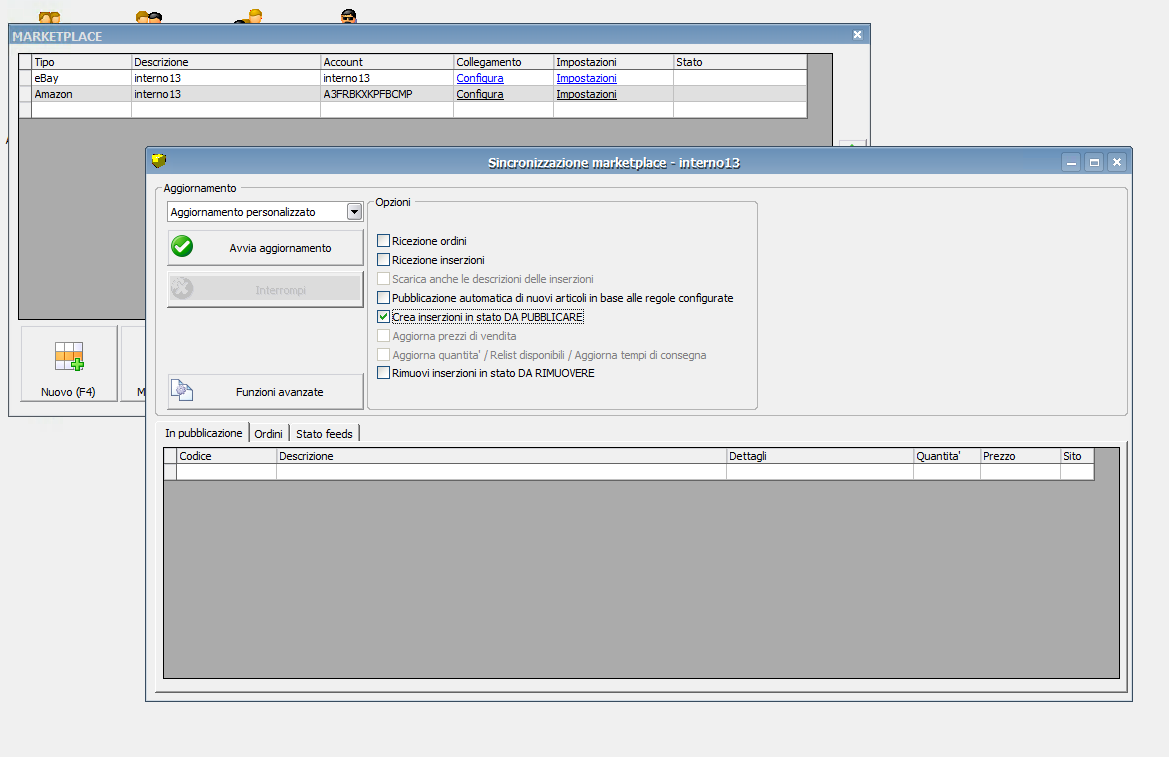Close the MARKETPLACE window
The width and height of the screenshot is (1169, 757).
pyautogui.click(x=857, y=35)
